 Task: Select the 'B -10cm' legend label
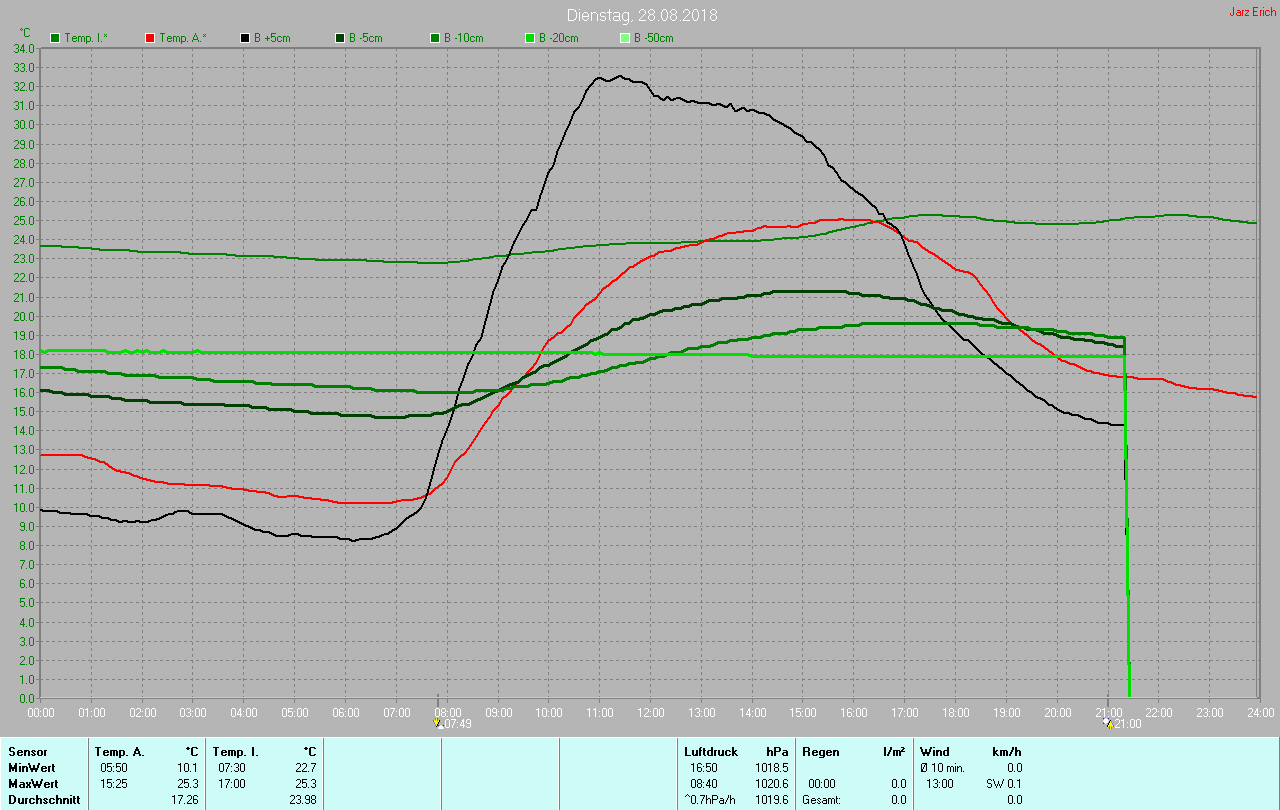click(x=464, y=38)
